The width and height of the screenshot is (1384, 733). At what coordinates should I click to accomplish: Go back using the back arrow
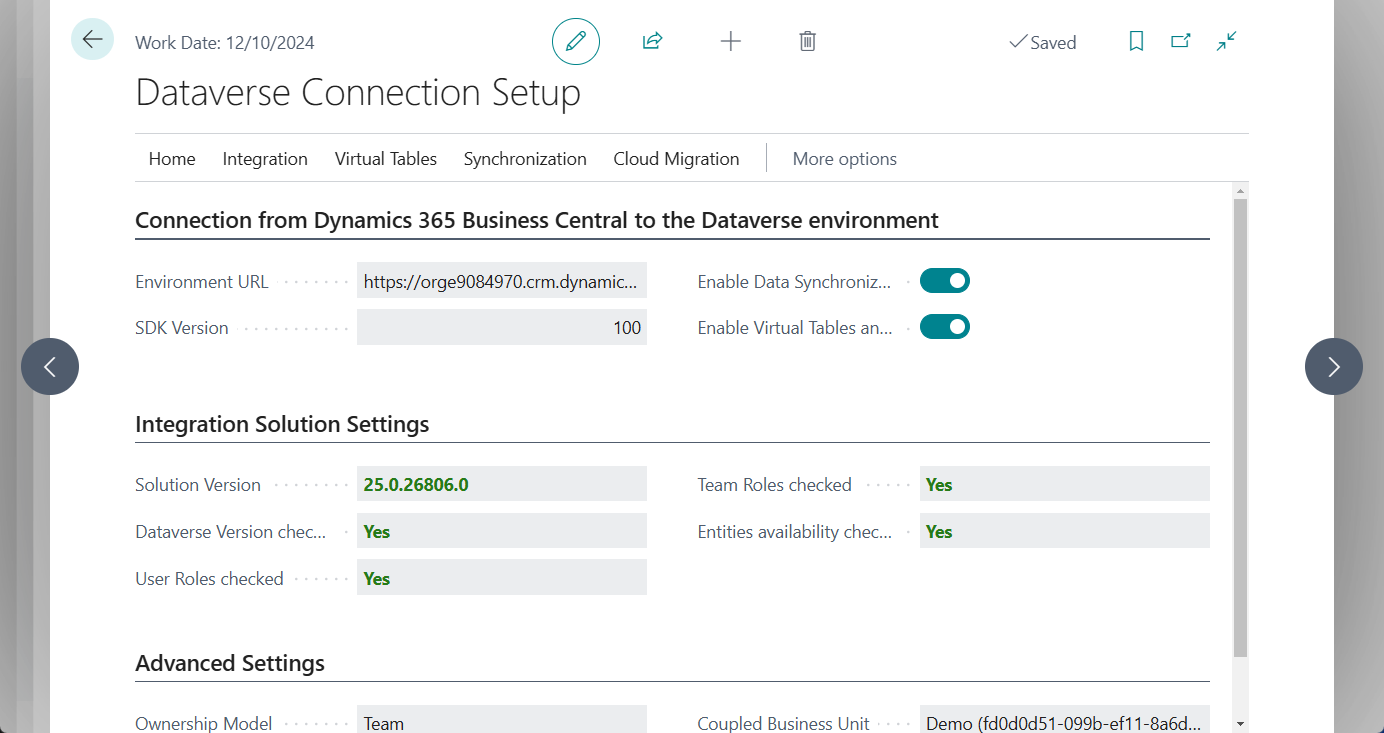(92, 38)
